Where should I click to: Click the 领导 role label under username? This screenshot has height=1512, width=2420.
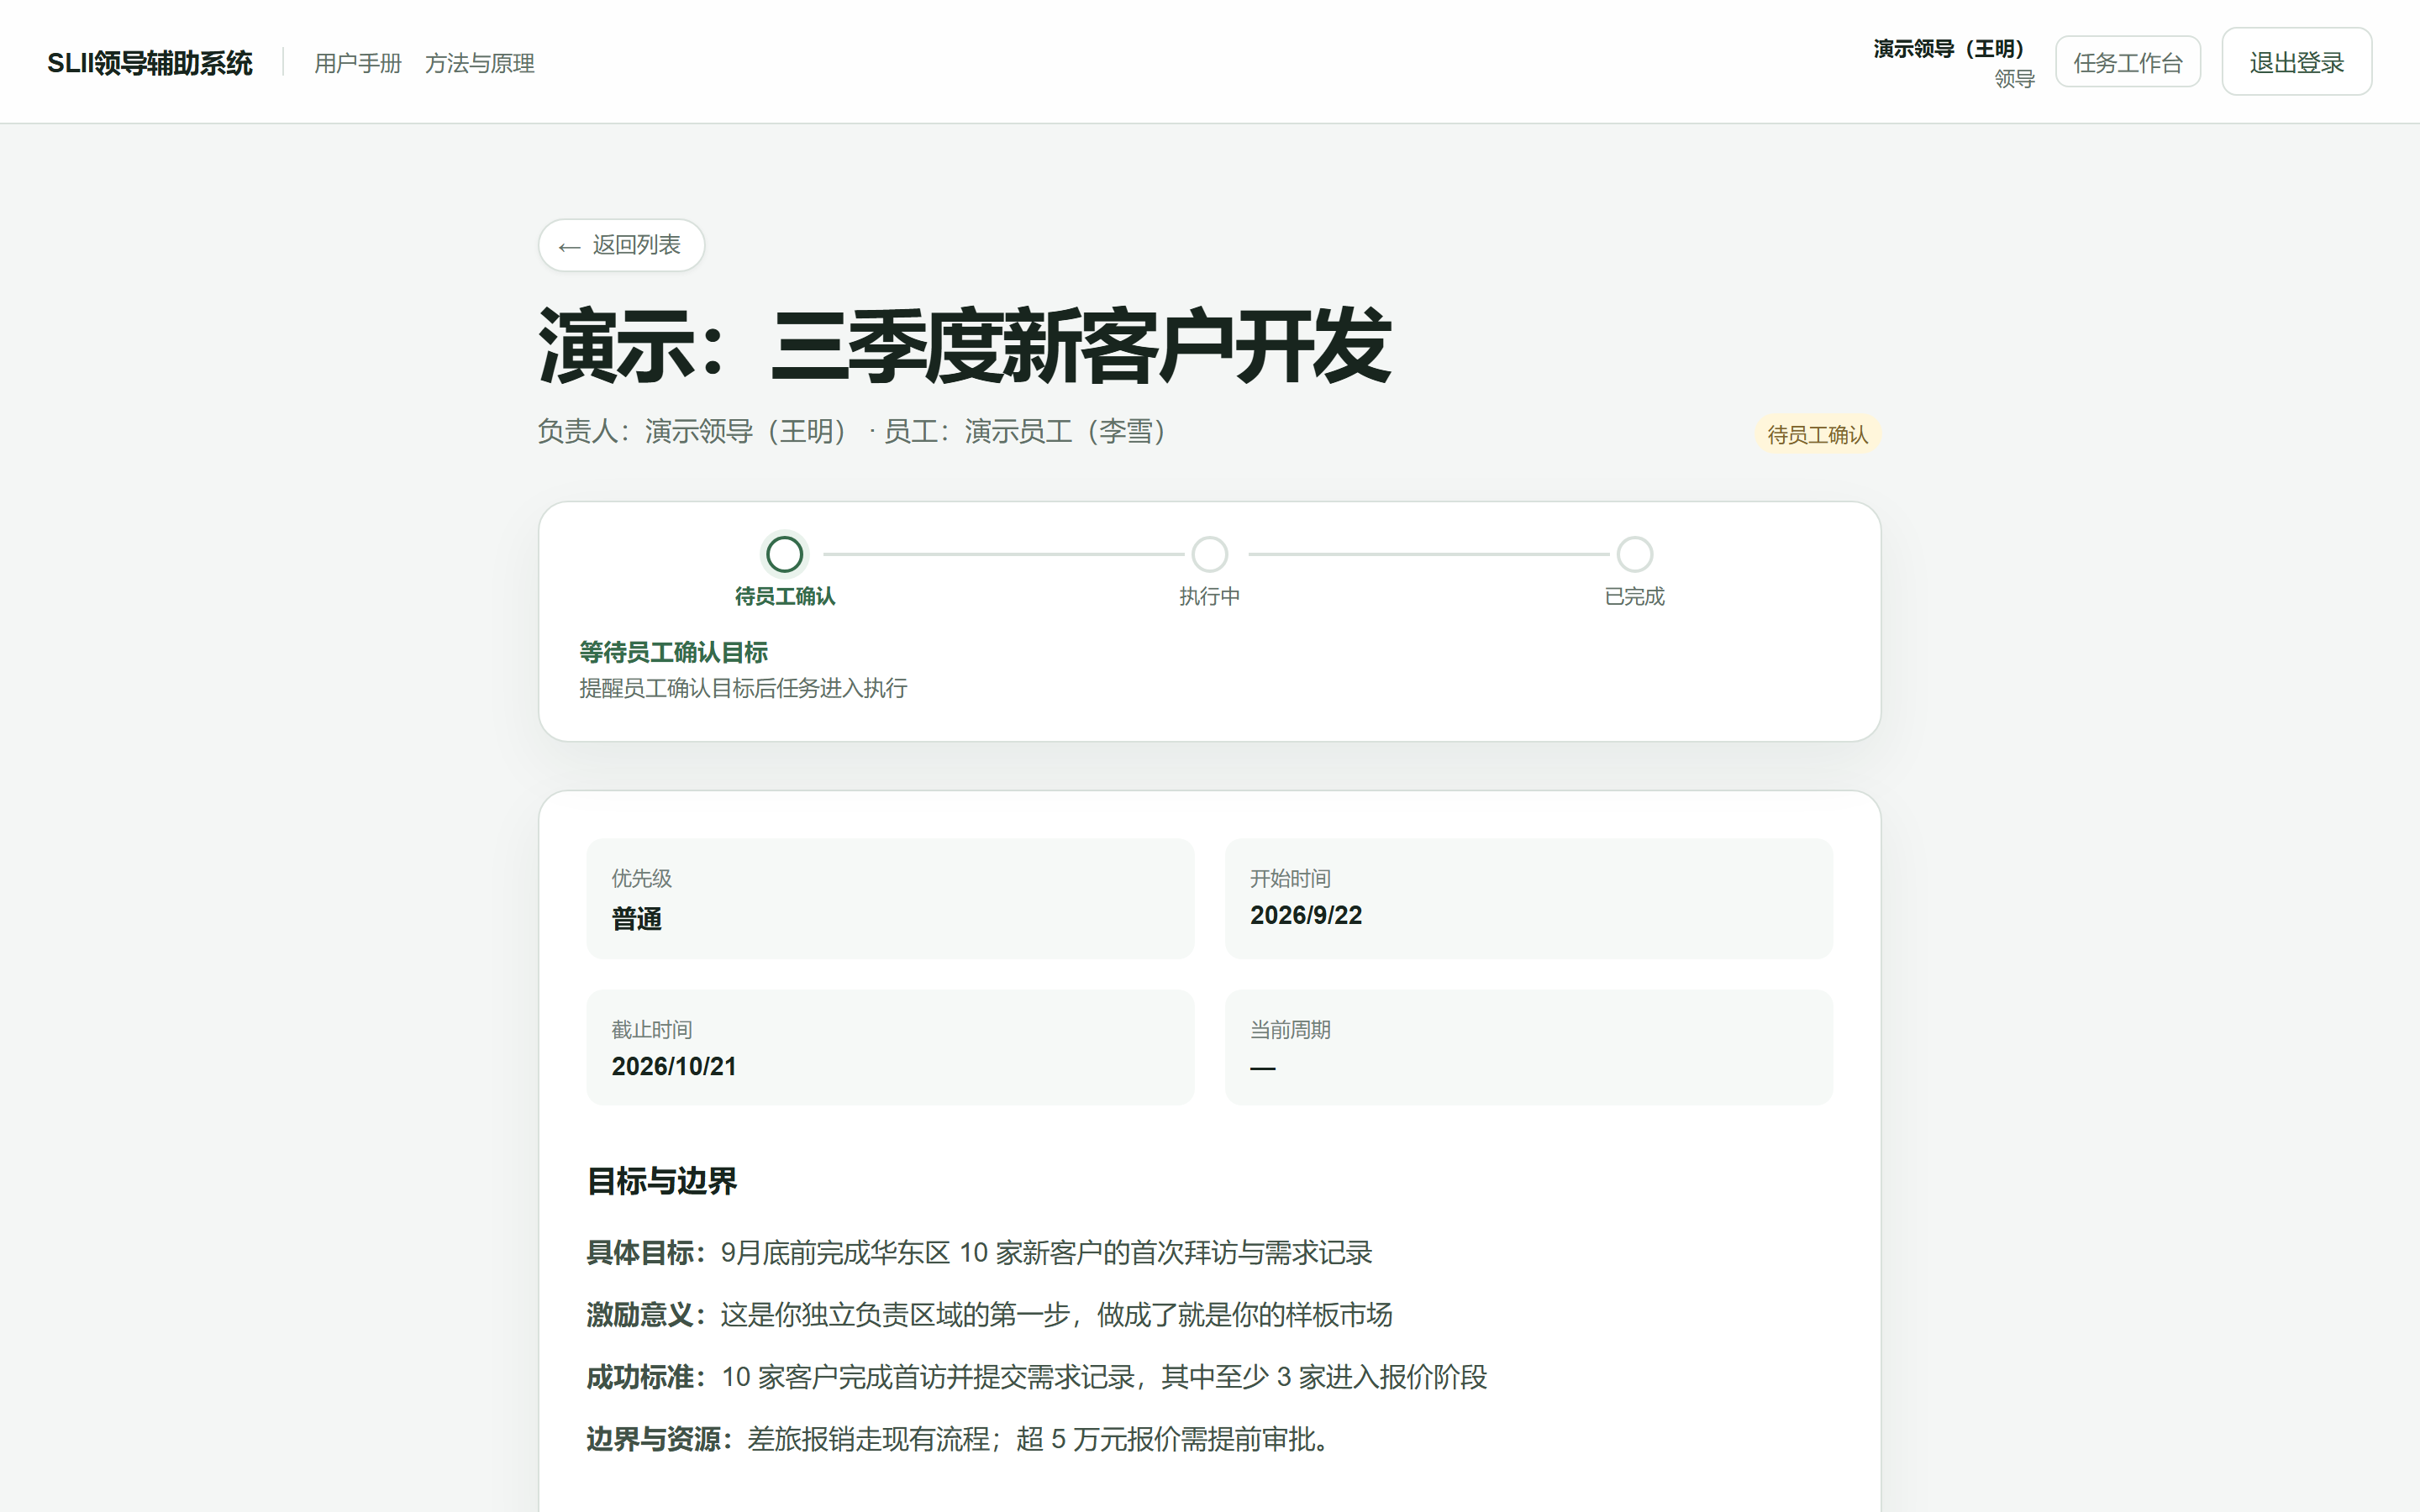(2014, 79)
